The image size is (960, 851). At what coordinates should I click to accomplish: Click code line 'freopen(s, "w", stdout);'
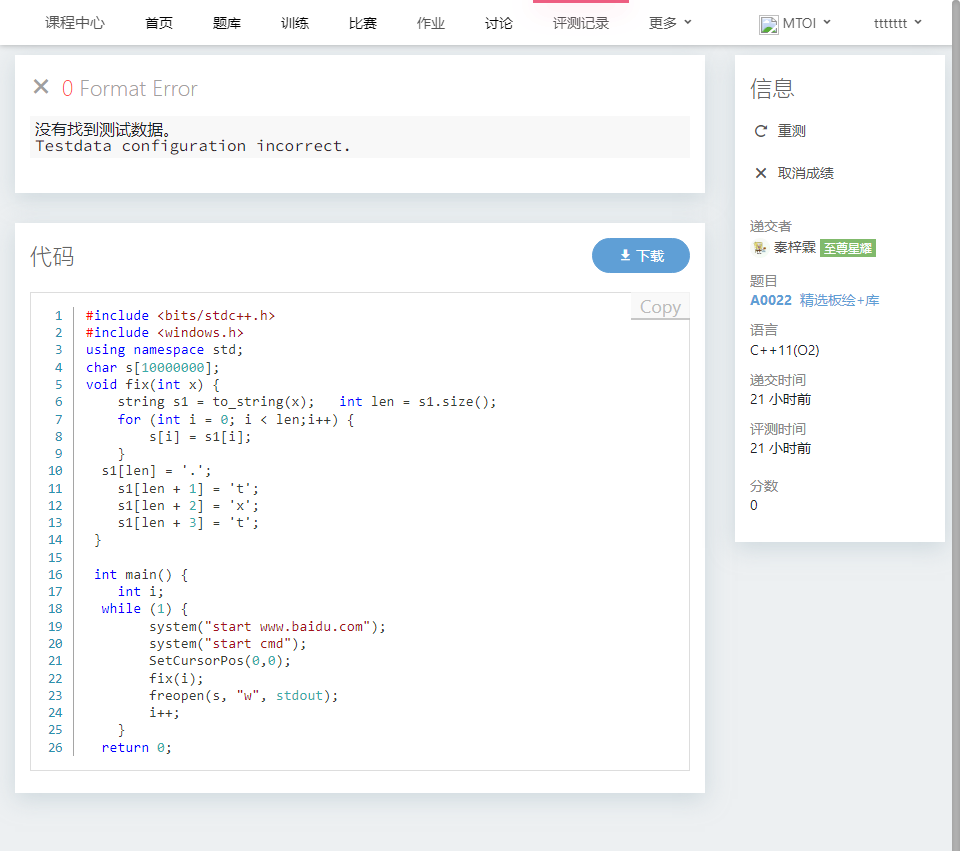pos(244,695)
